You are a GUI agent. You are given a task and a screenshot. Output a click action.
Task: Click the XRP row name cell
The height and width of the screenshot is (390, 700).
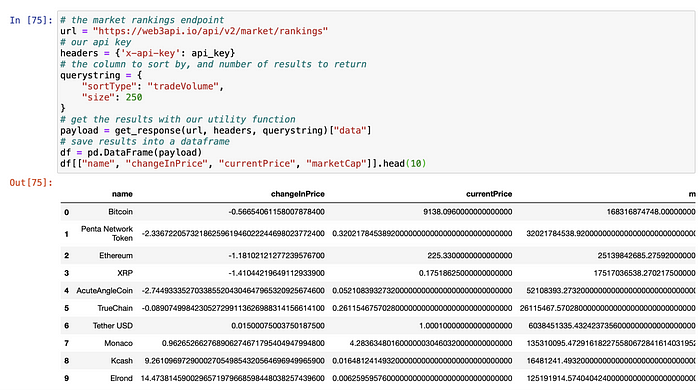[125, 273]
